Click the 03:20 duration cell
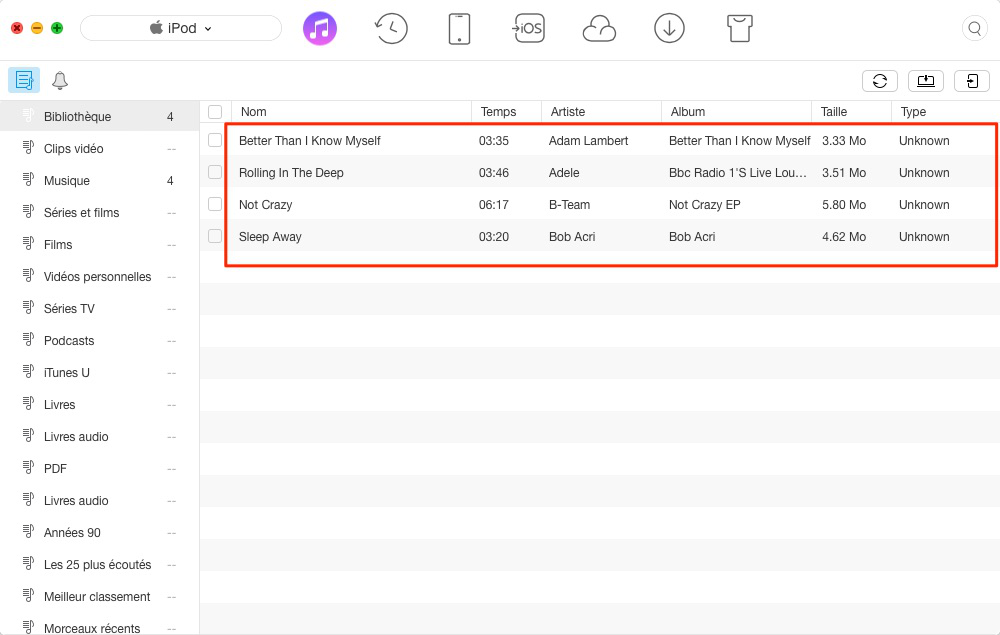 click(x=494, y=236)
